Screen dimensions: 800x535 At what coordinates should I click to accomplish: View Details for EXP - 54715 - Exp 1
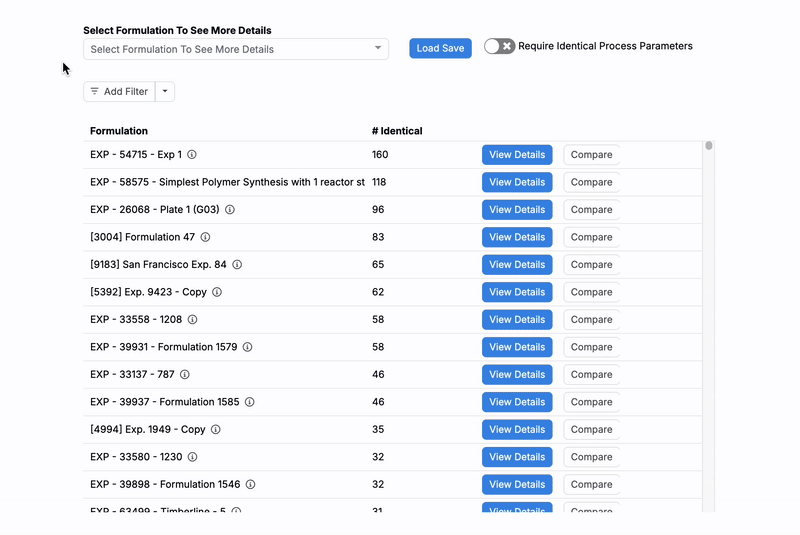tap(517, 155)
